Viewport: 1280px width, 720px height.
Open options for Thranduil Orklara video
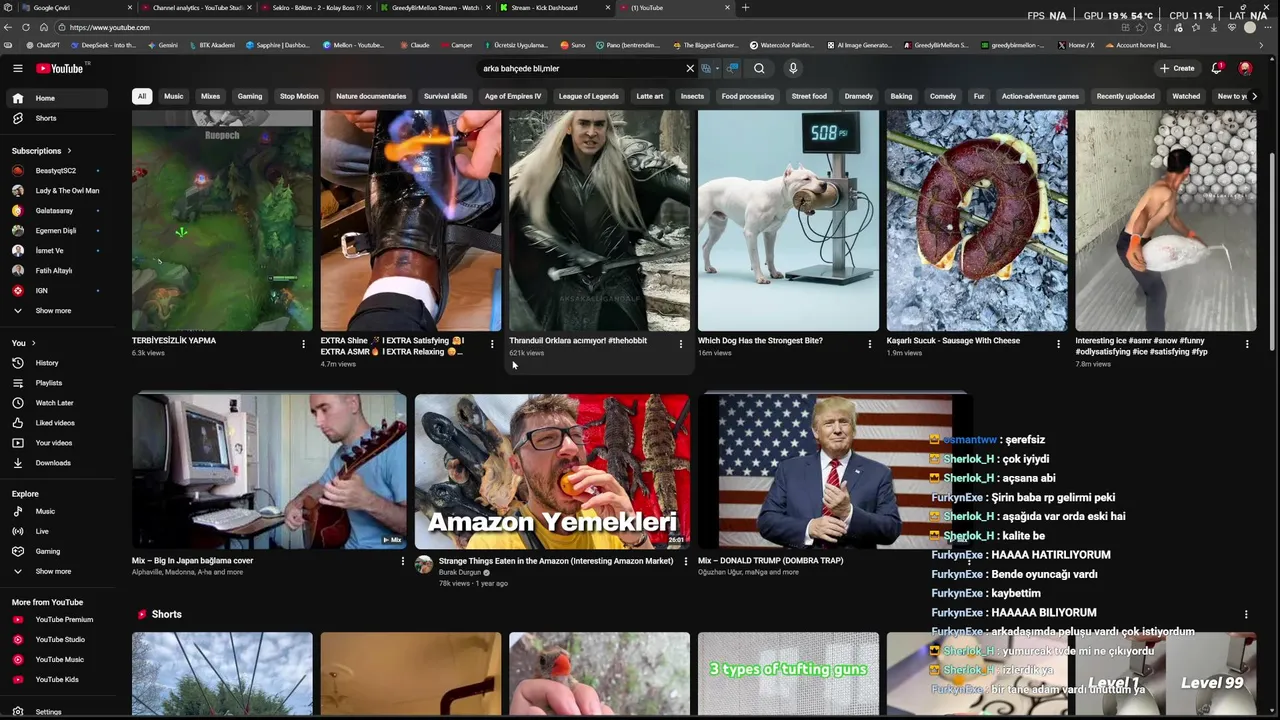click(681, 344)
